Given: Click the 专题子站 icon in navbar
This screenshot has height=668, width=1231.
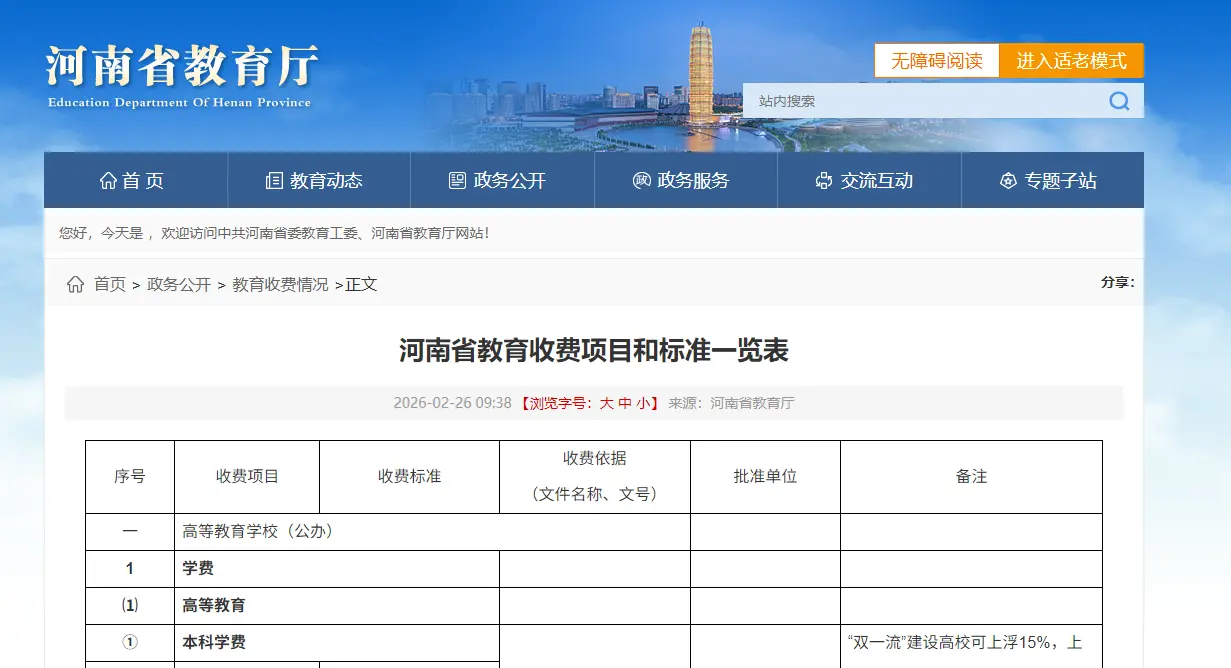Looking at the screenshot, I should coord(1008,181).
